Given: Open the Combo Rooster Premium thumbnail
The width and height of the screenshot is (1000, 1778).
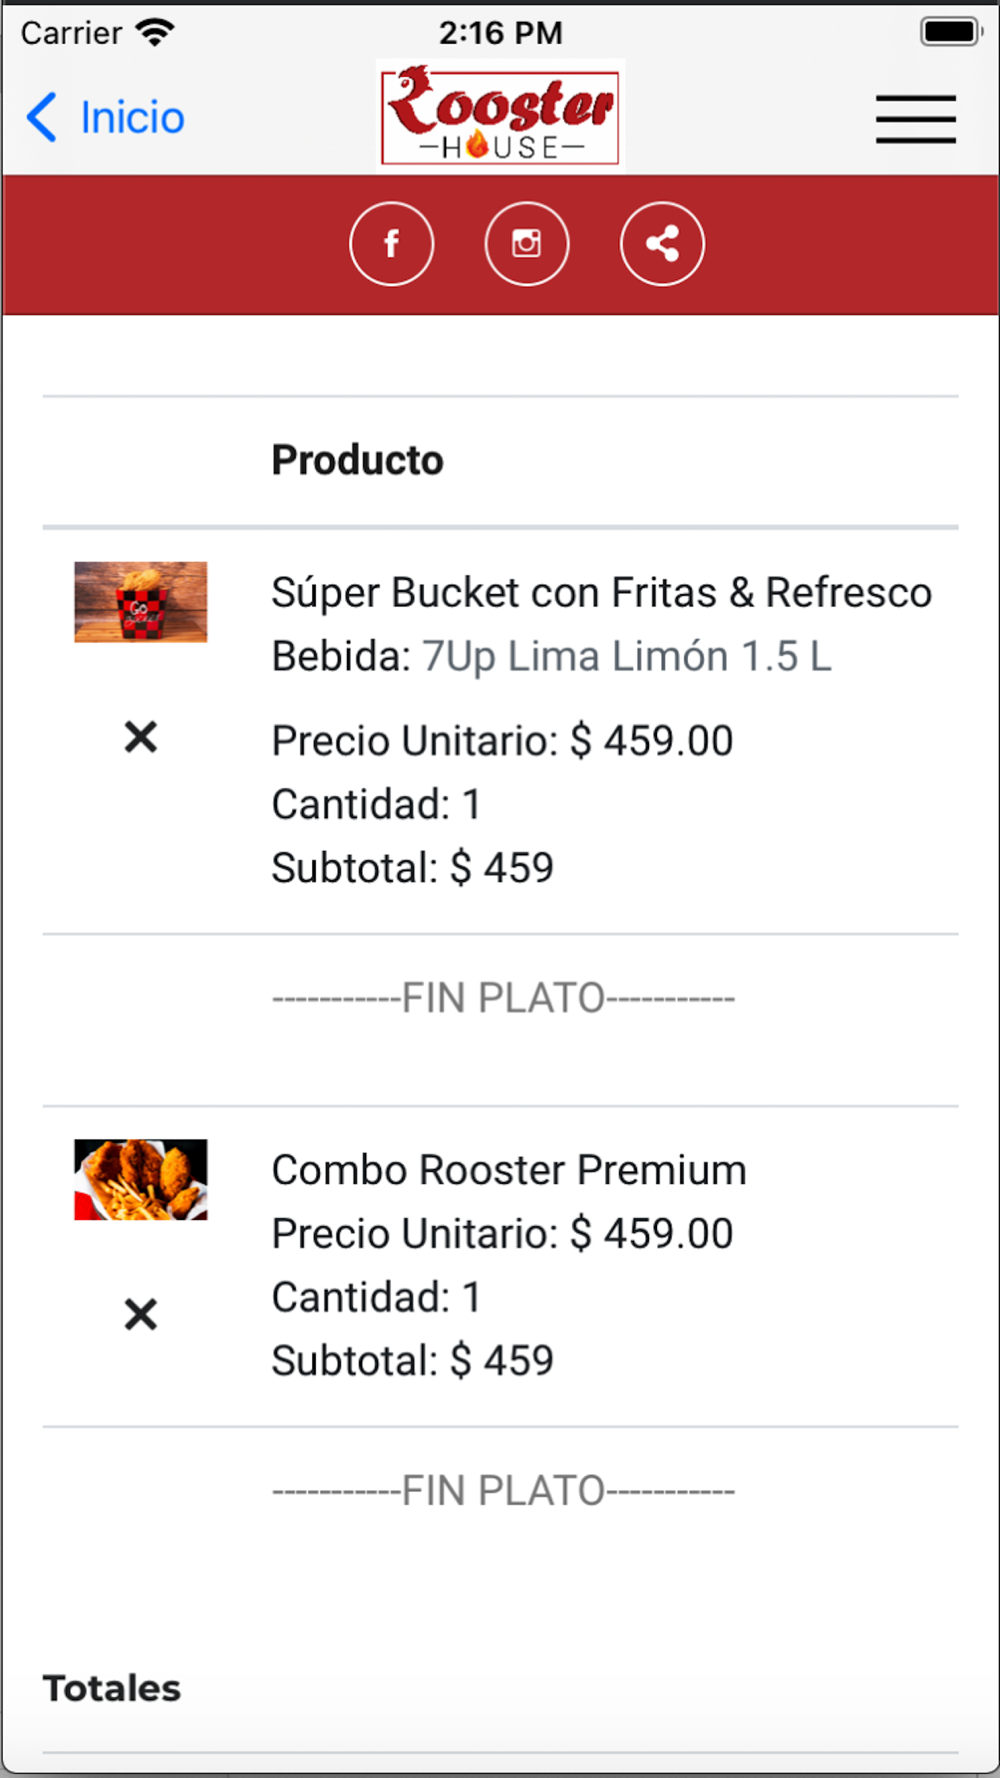Looking at the screenshot, I should pyautogui.click(x=141, y=1180).
